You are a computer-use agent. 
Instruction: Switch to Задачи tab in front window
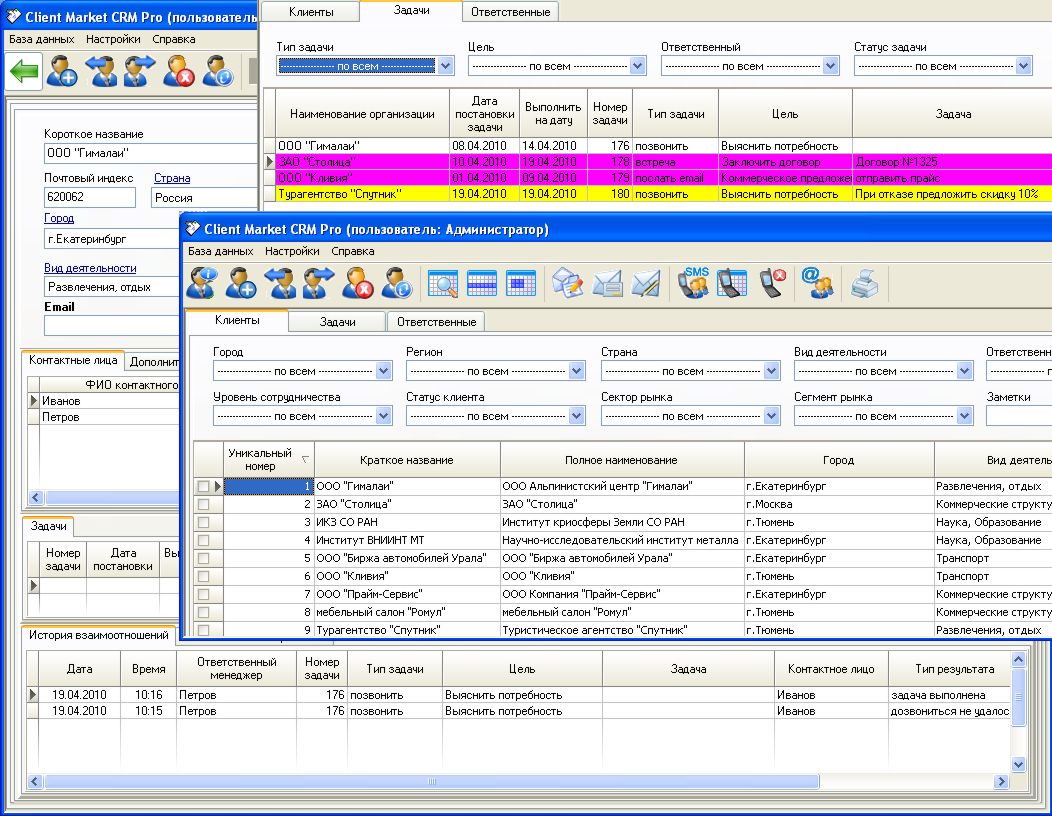(337, 322)
